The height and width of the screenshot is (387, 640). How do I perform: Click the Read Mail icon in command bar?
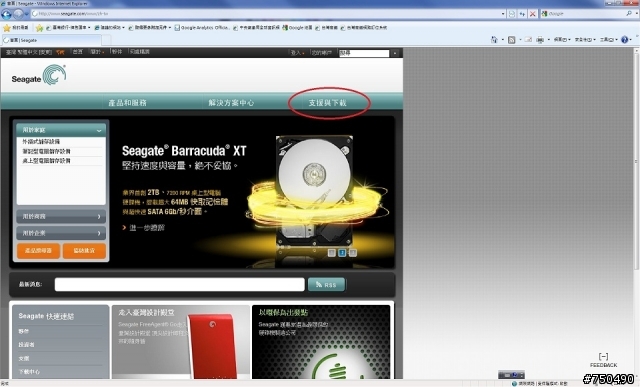528,40
